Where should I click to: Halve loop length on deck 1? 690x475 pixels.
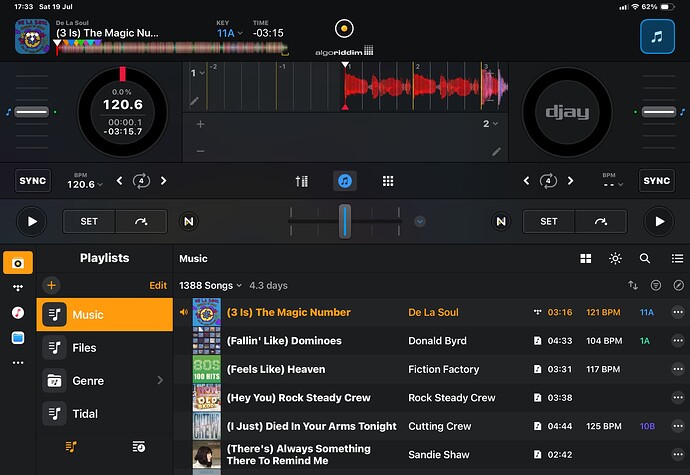(x=119, y=181)
